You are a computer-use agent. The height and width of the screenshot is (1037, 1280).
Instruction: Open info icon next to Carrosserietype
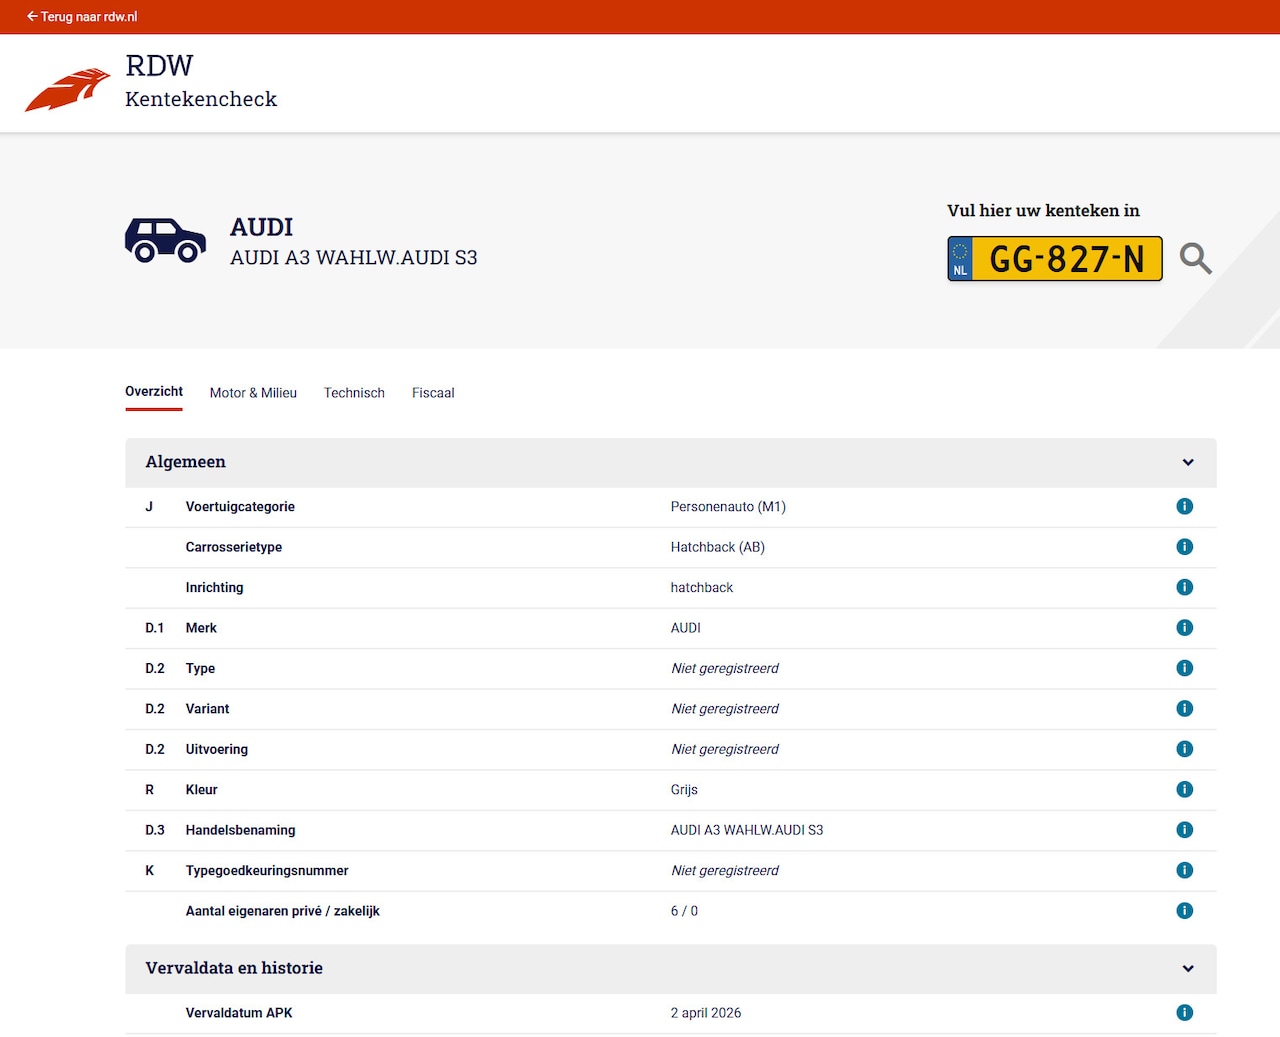(1184, 547)
